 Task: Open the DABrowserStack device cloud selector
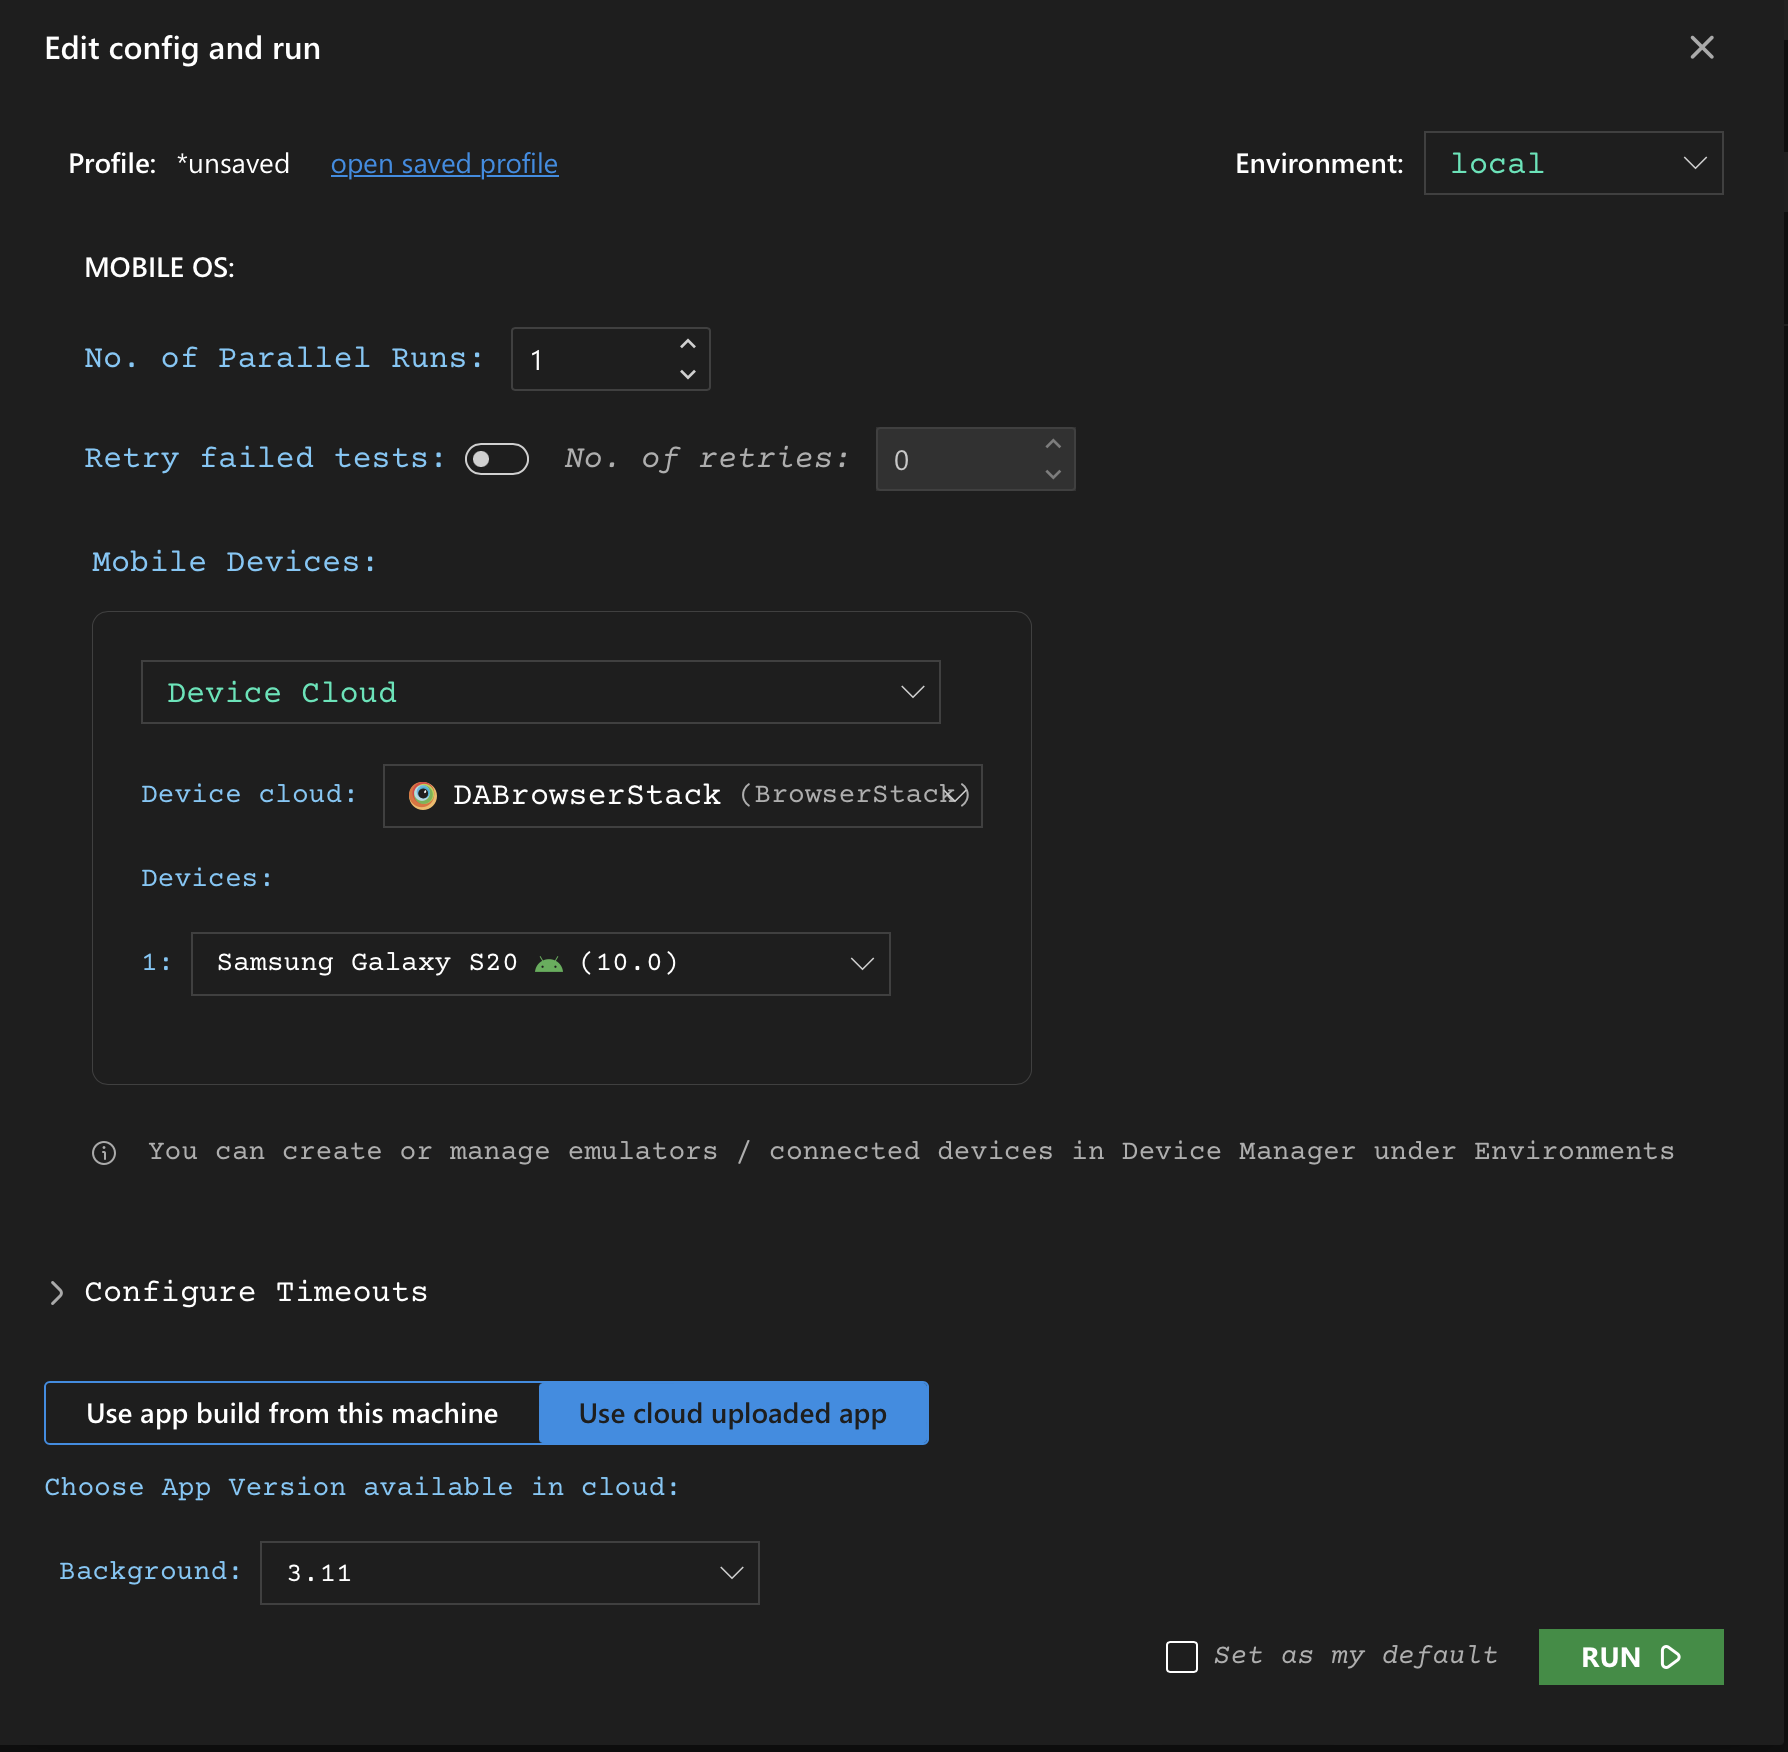682,796
